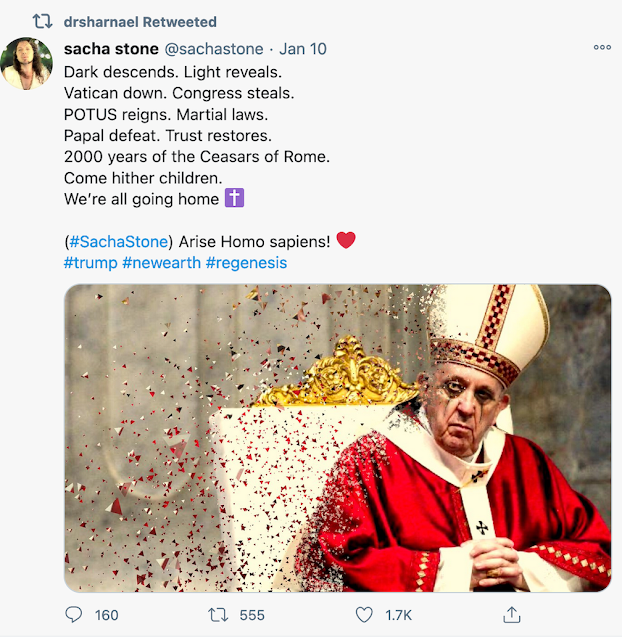Click the 555 retweet count
622x640 pixels.
[x=252, y=615]
